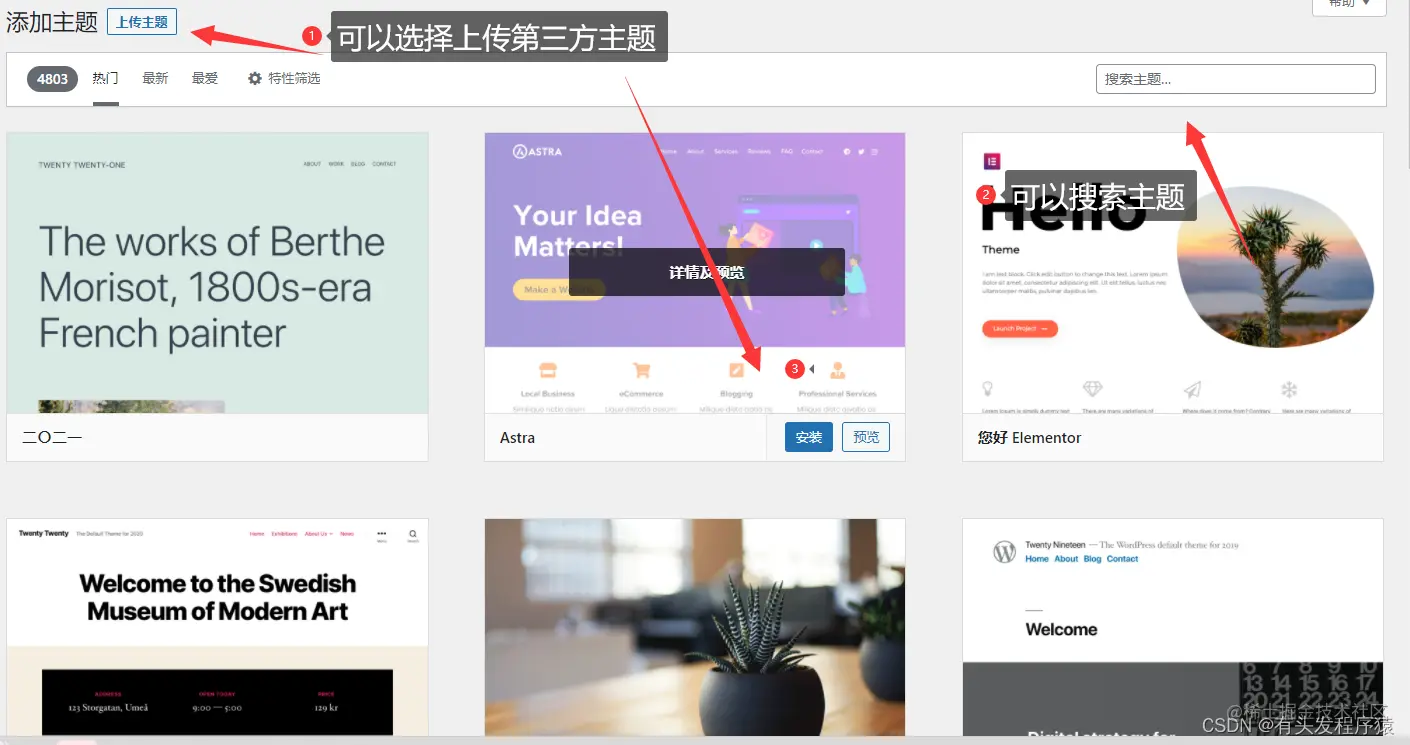The height and width of the screenshot is (745, 1410).
Task: Click the Elementor logo icon in Hello preview
Action: click(x=993, y=161)
